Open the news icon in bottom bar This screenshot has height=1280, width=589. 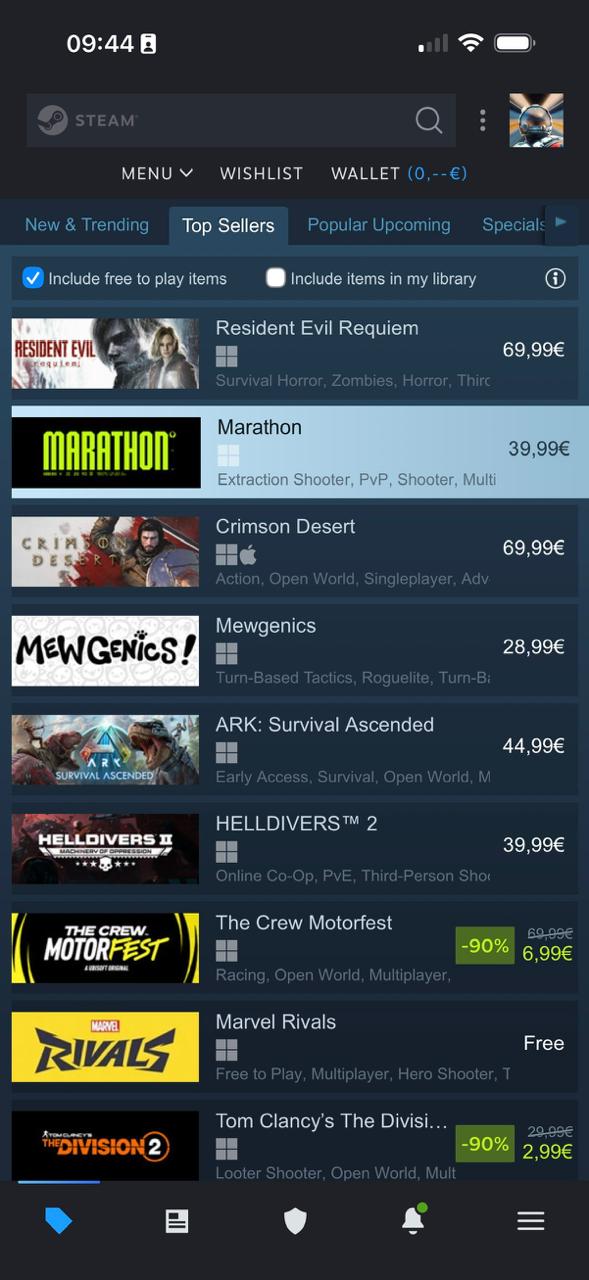[177, 1220]
